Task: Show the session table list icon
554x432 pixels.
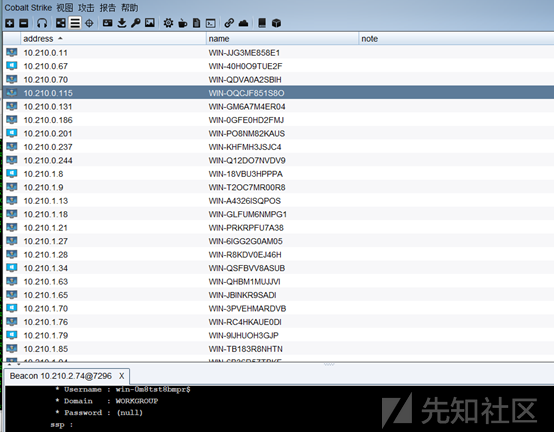Action: click(x=75, y=23)
